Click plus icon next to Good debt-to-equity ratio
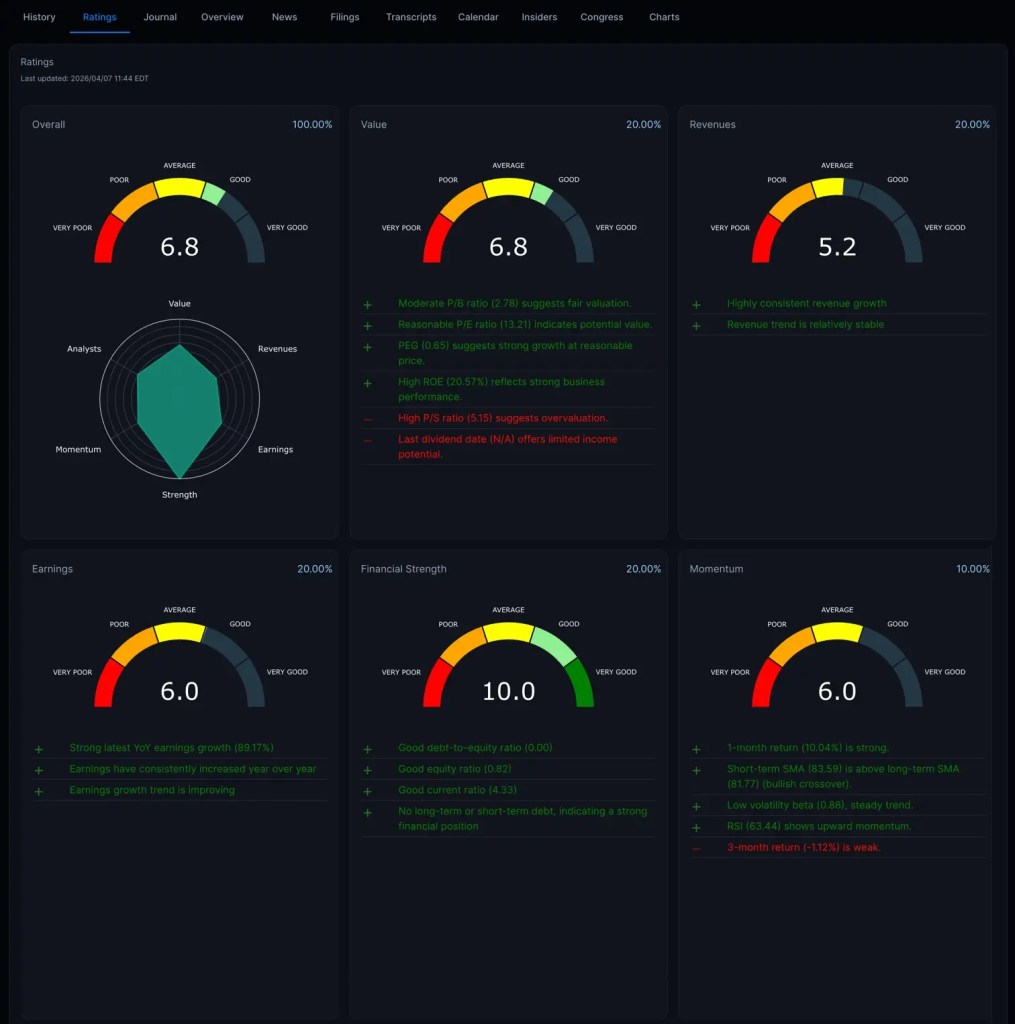1015x1024 pixels. (x=367, y=749)
